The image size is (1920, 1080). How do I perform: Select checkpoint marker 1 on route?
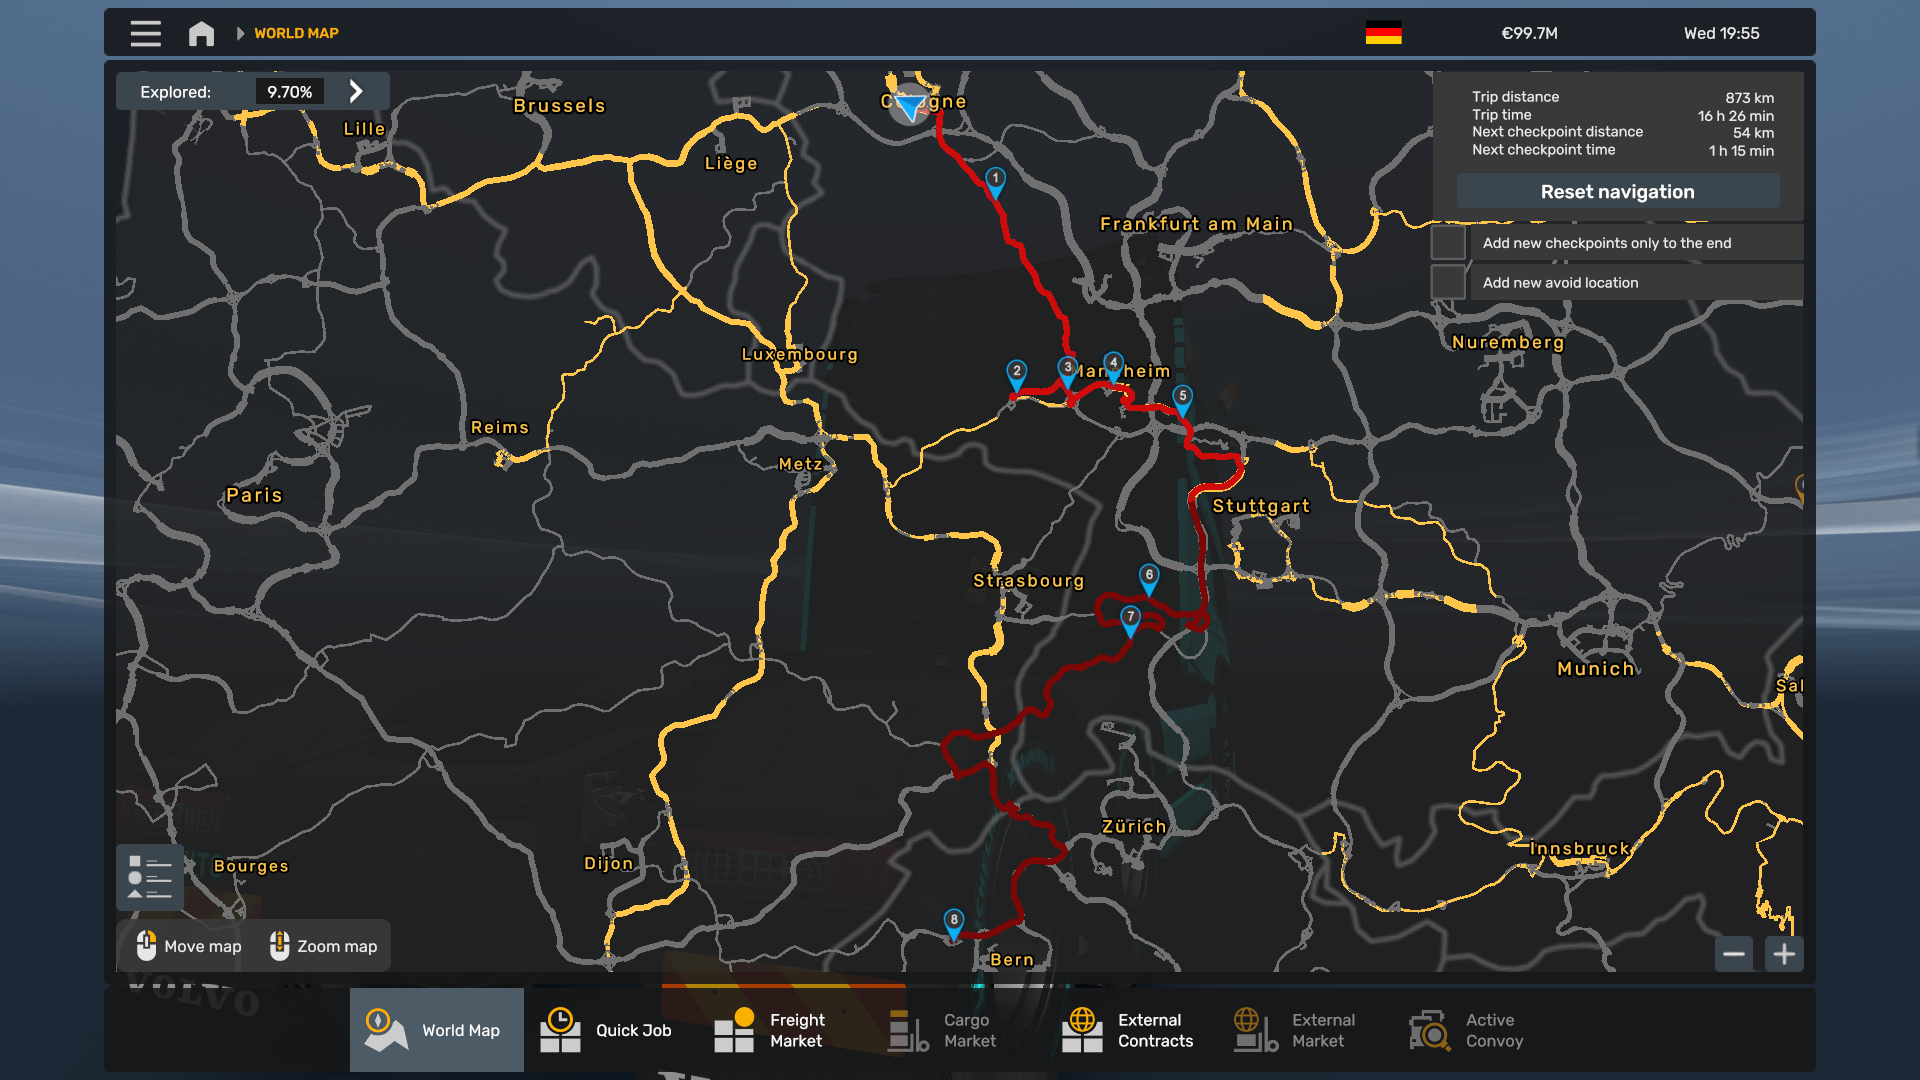click(995, 181)
